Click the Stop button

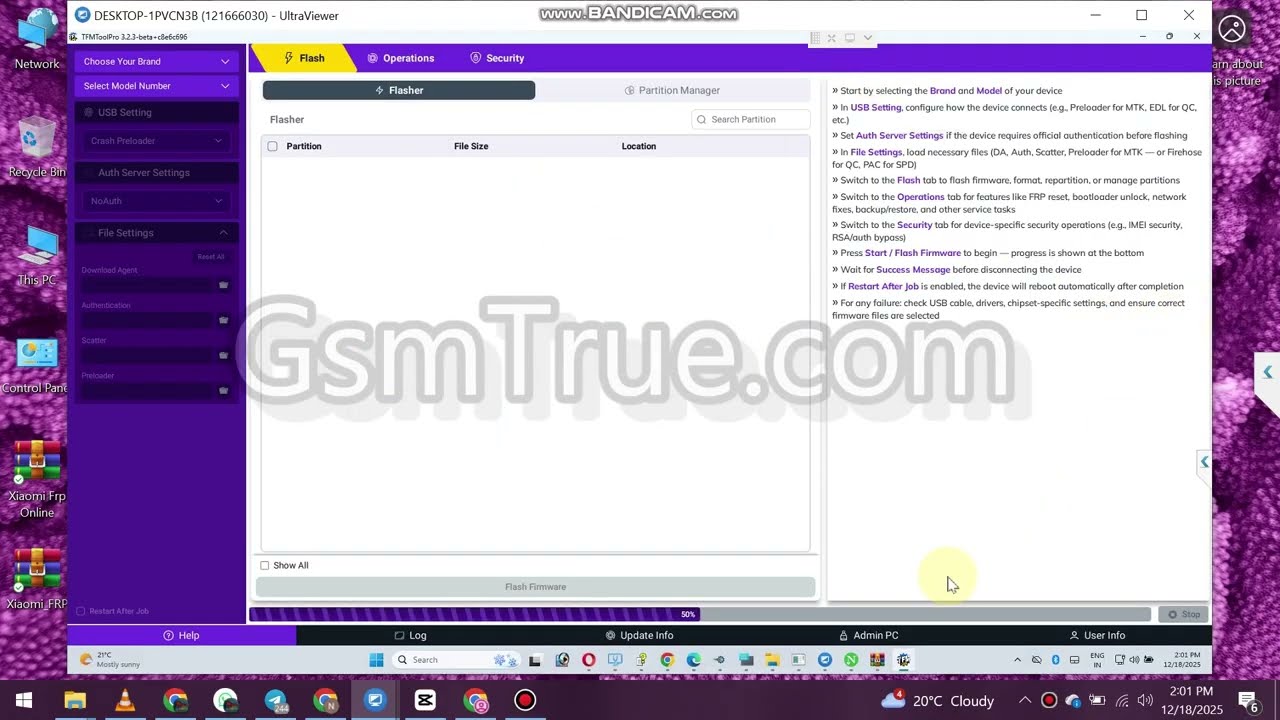coord(1184,614)
